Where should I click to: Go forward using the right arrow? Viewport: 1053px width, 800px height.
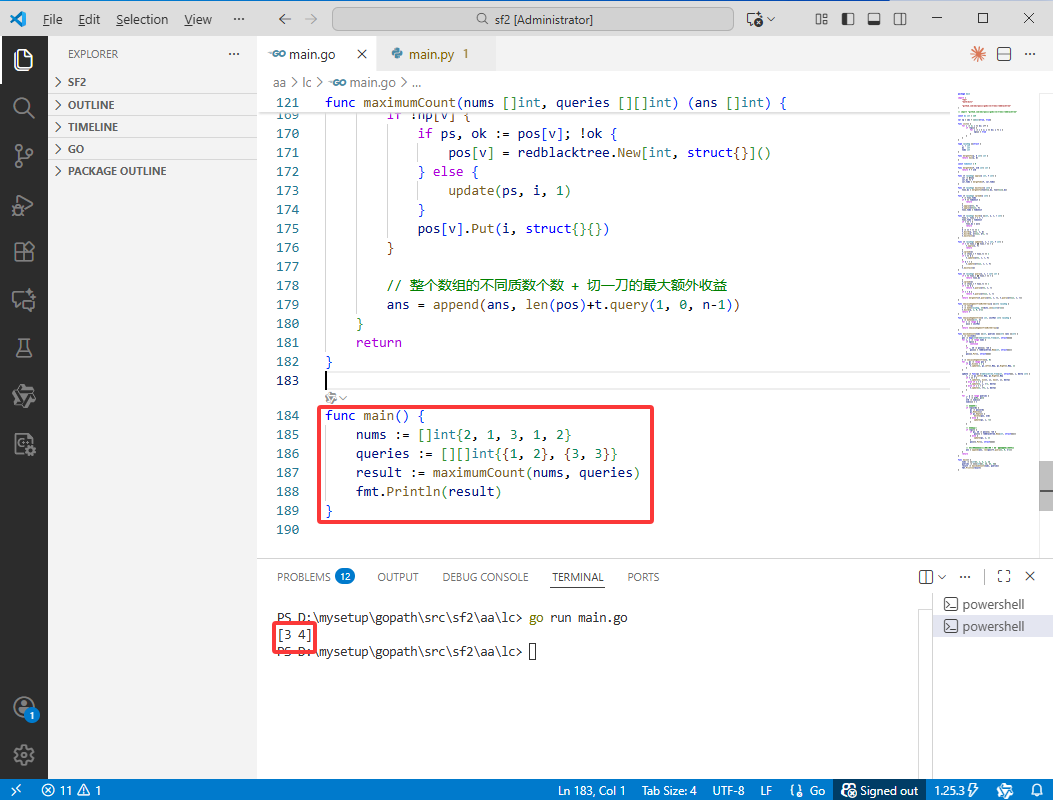pos(311,19)
